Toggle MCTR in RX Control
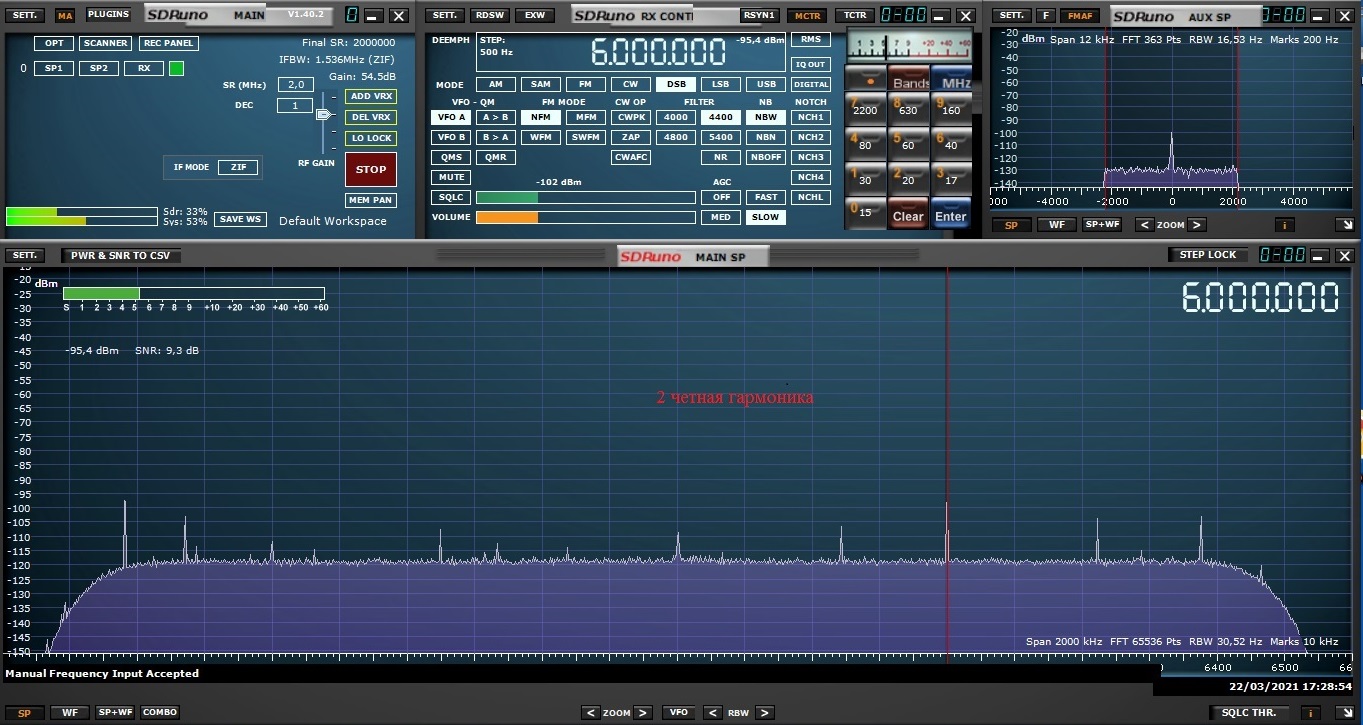This screenshot has width=1363, height=725. pyautogui.click(x=805, y=16)
